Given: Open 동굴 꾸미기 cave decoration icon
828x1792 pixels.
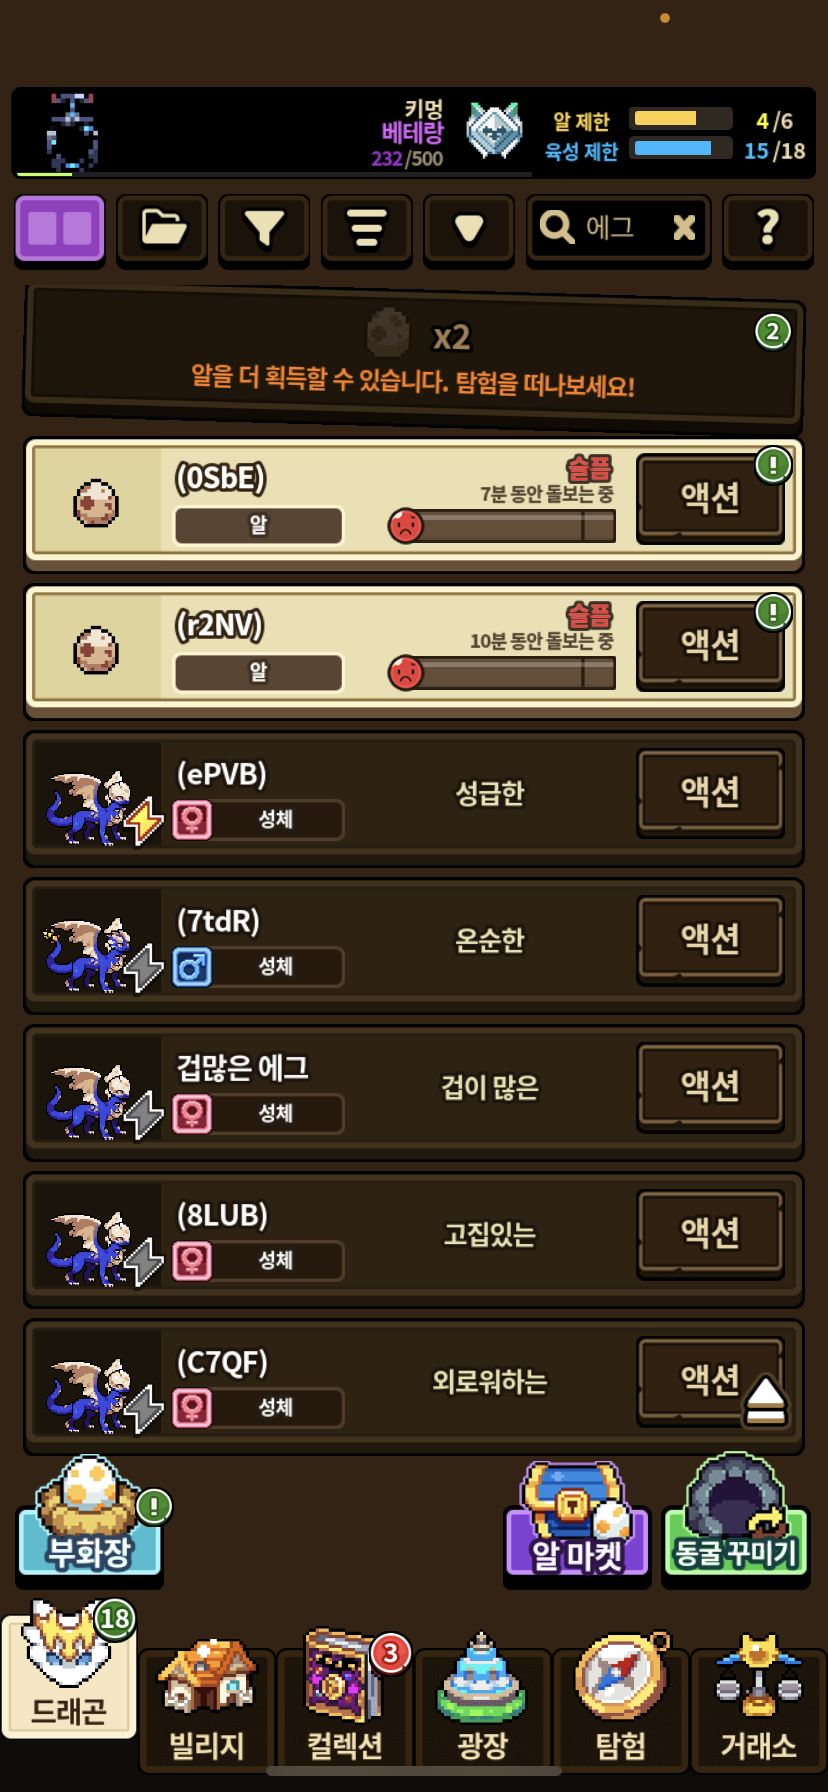Looking at the screenshot, I should point(736,1520).
